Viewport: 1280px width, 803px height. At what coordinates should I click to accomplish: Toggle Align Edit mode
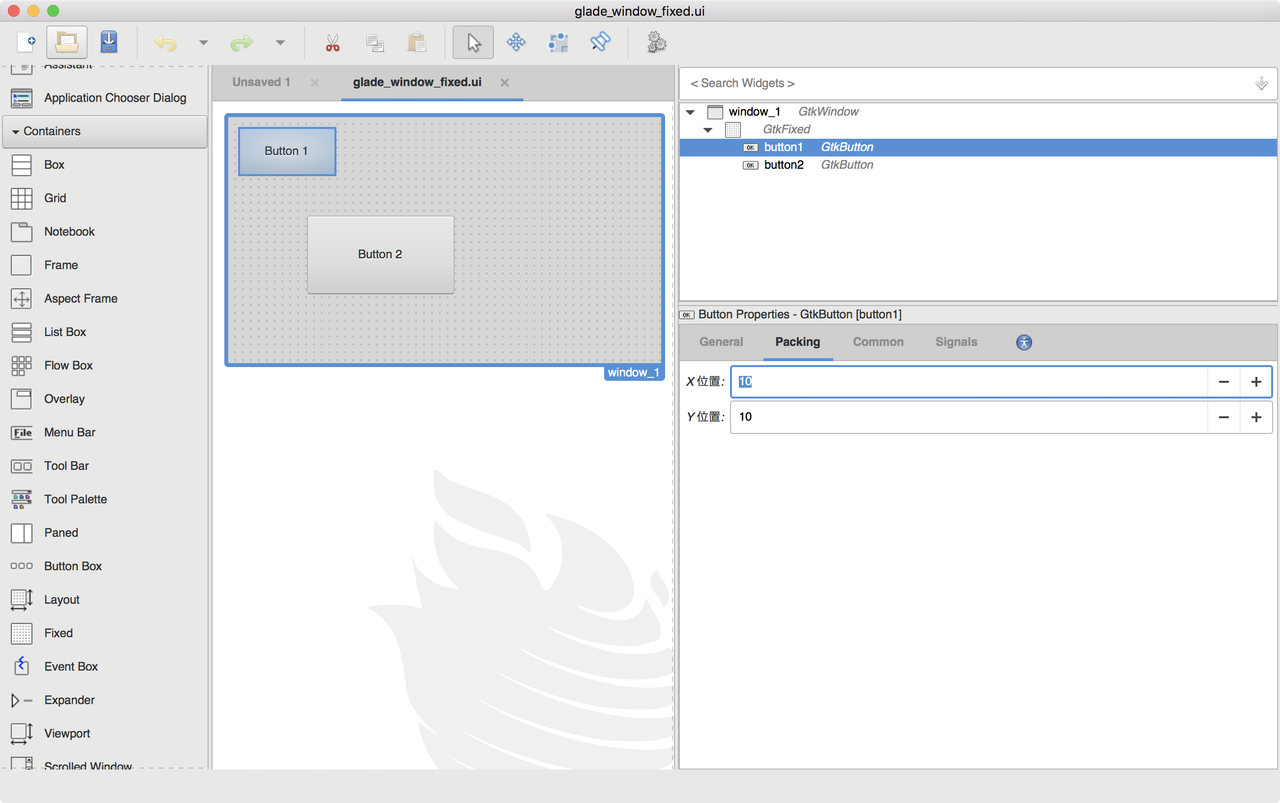(558, 42)
